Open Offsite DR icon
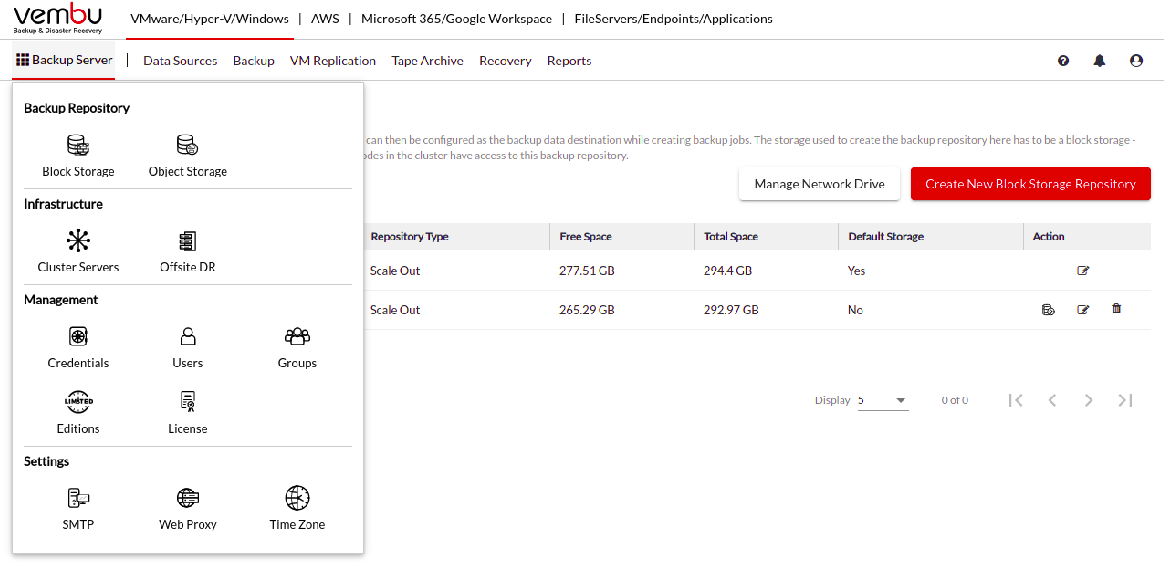This screenshot has width=1164, height=576. [187, 240]
